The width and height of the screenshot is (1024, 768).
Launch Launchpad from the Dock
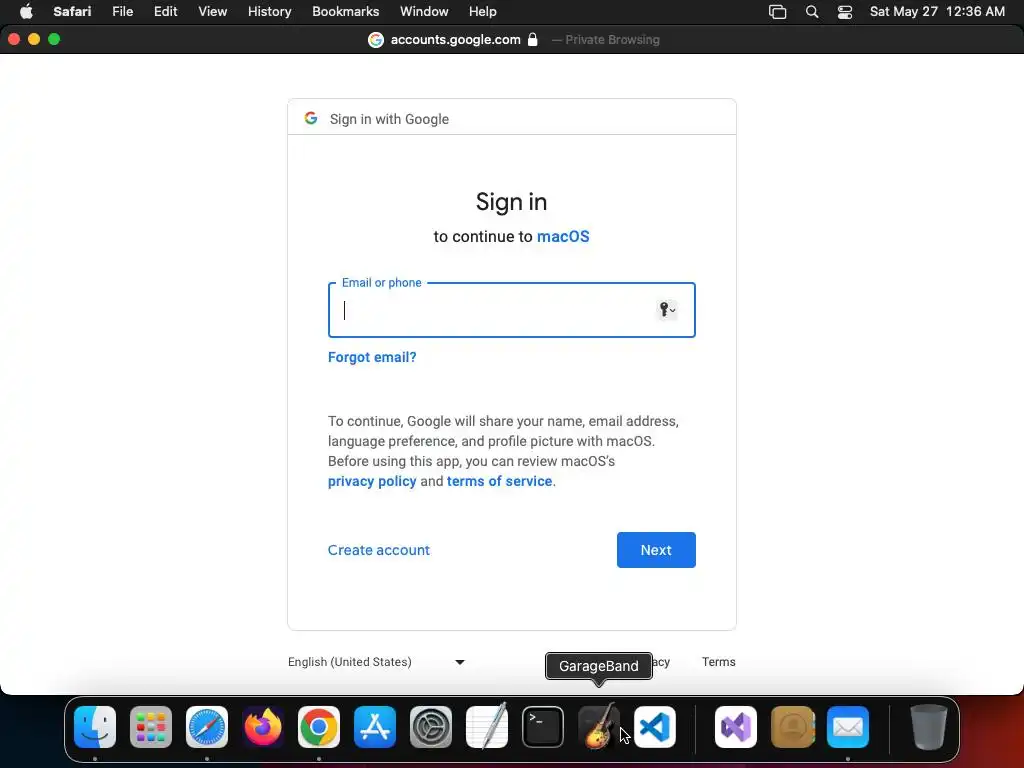(x=151, y=727)
